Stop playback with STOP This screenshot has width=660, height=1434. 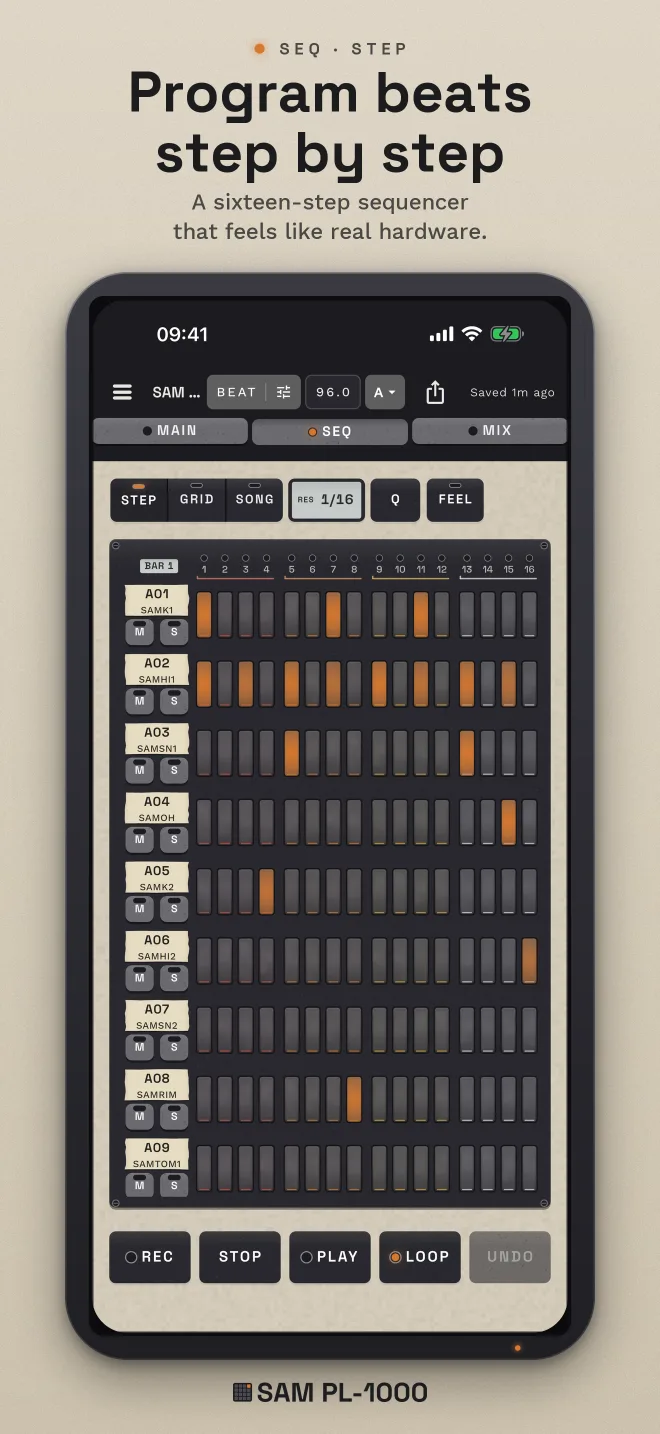tap(240, 1257)
